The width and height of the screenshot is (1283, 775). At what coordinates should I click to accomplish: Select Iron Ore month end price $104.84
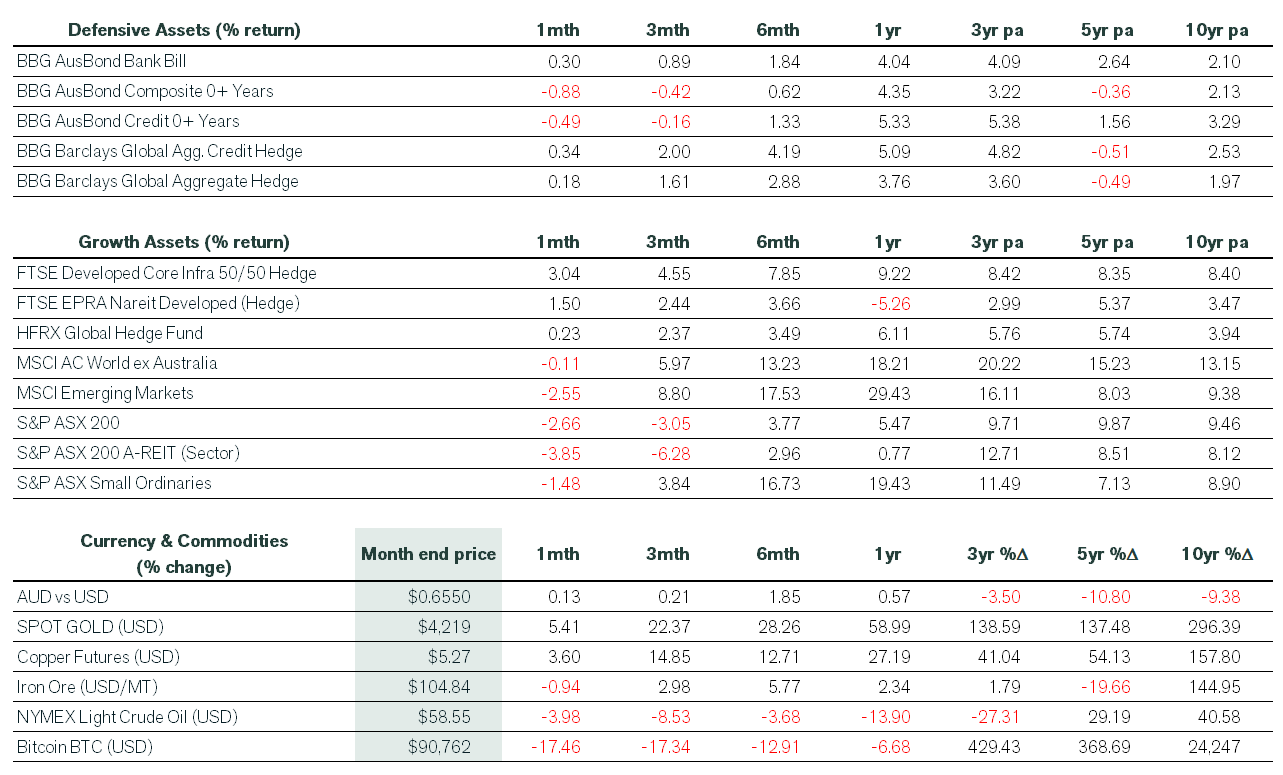pyautogui.click(x=439, y=687)
